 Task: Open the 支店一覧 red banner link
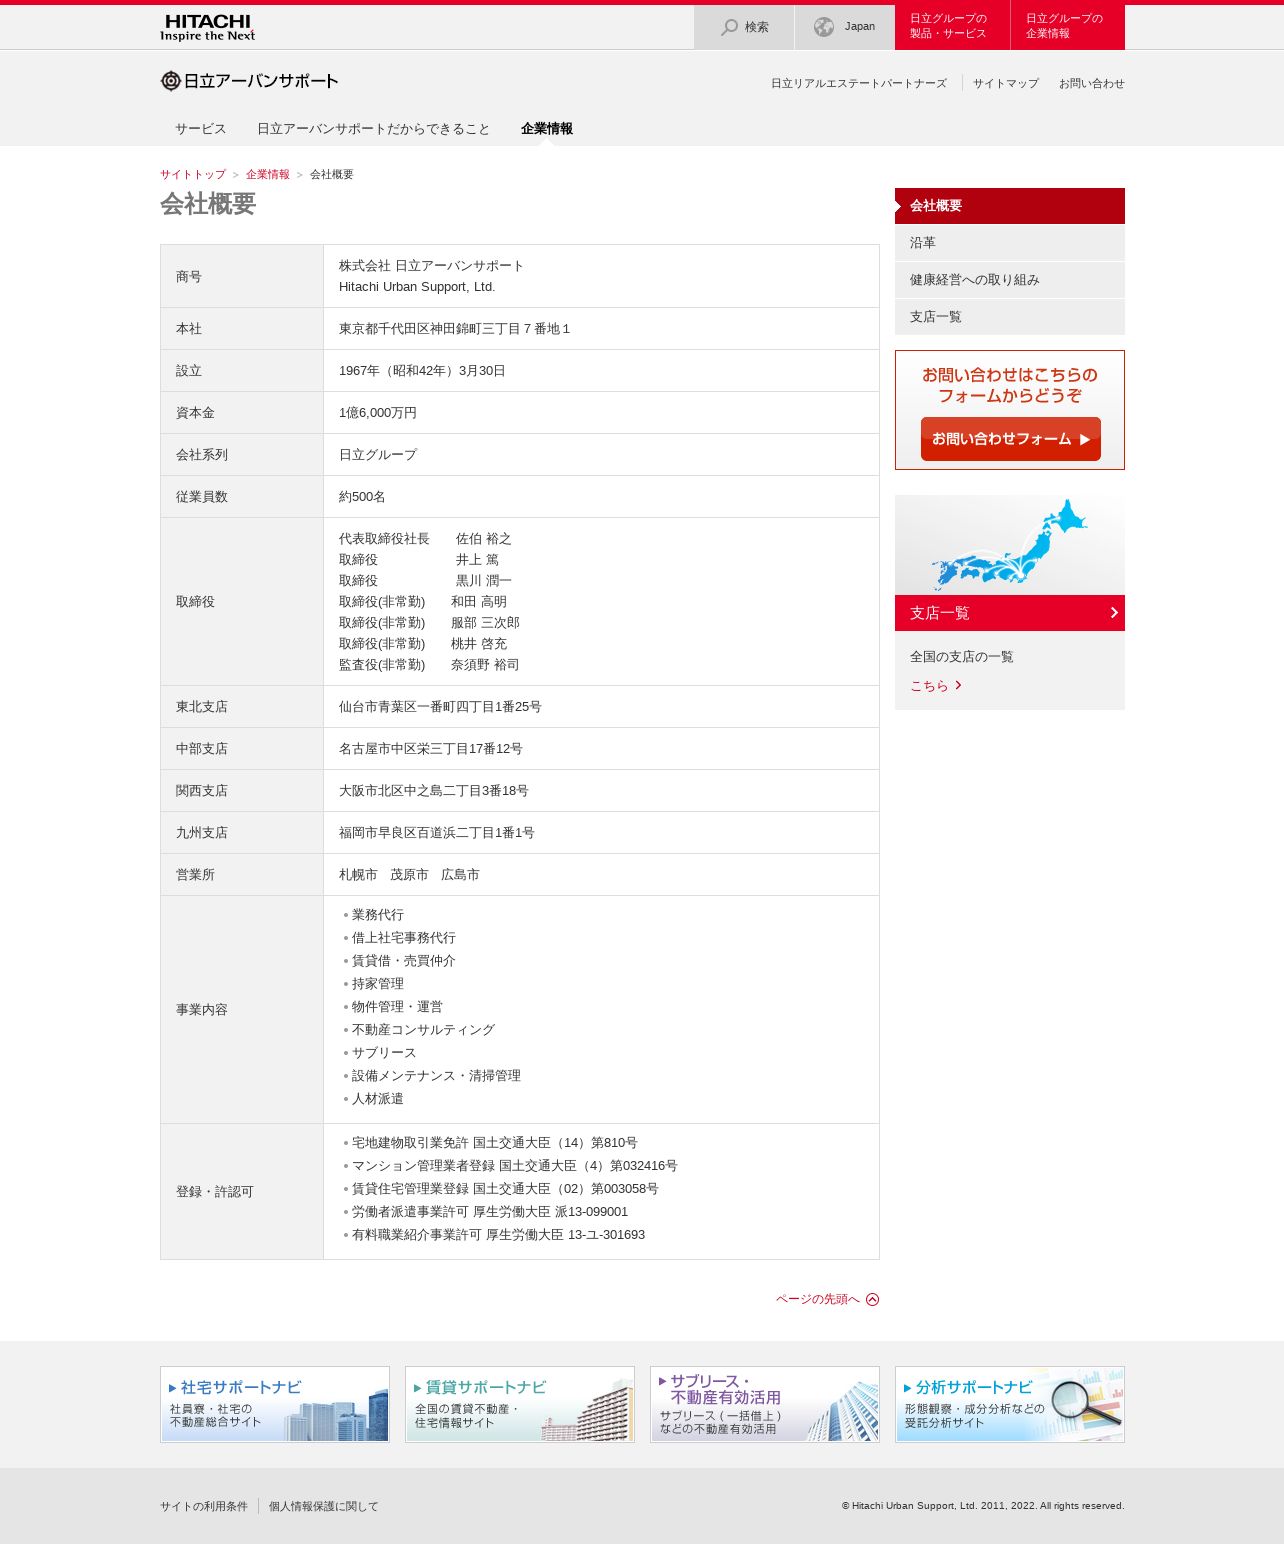coord(1010,613)
